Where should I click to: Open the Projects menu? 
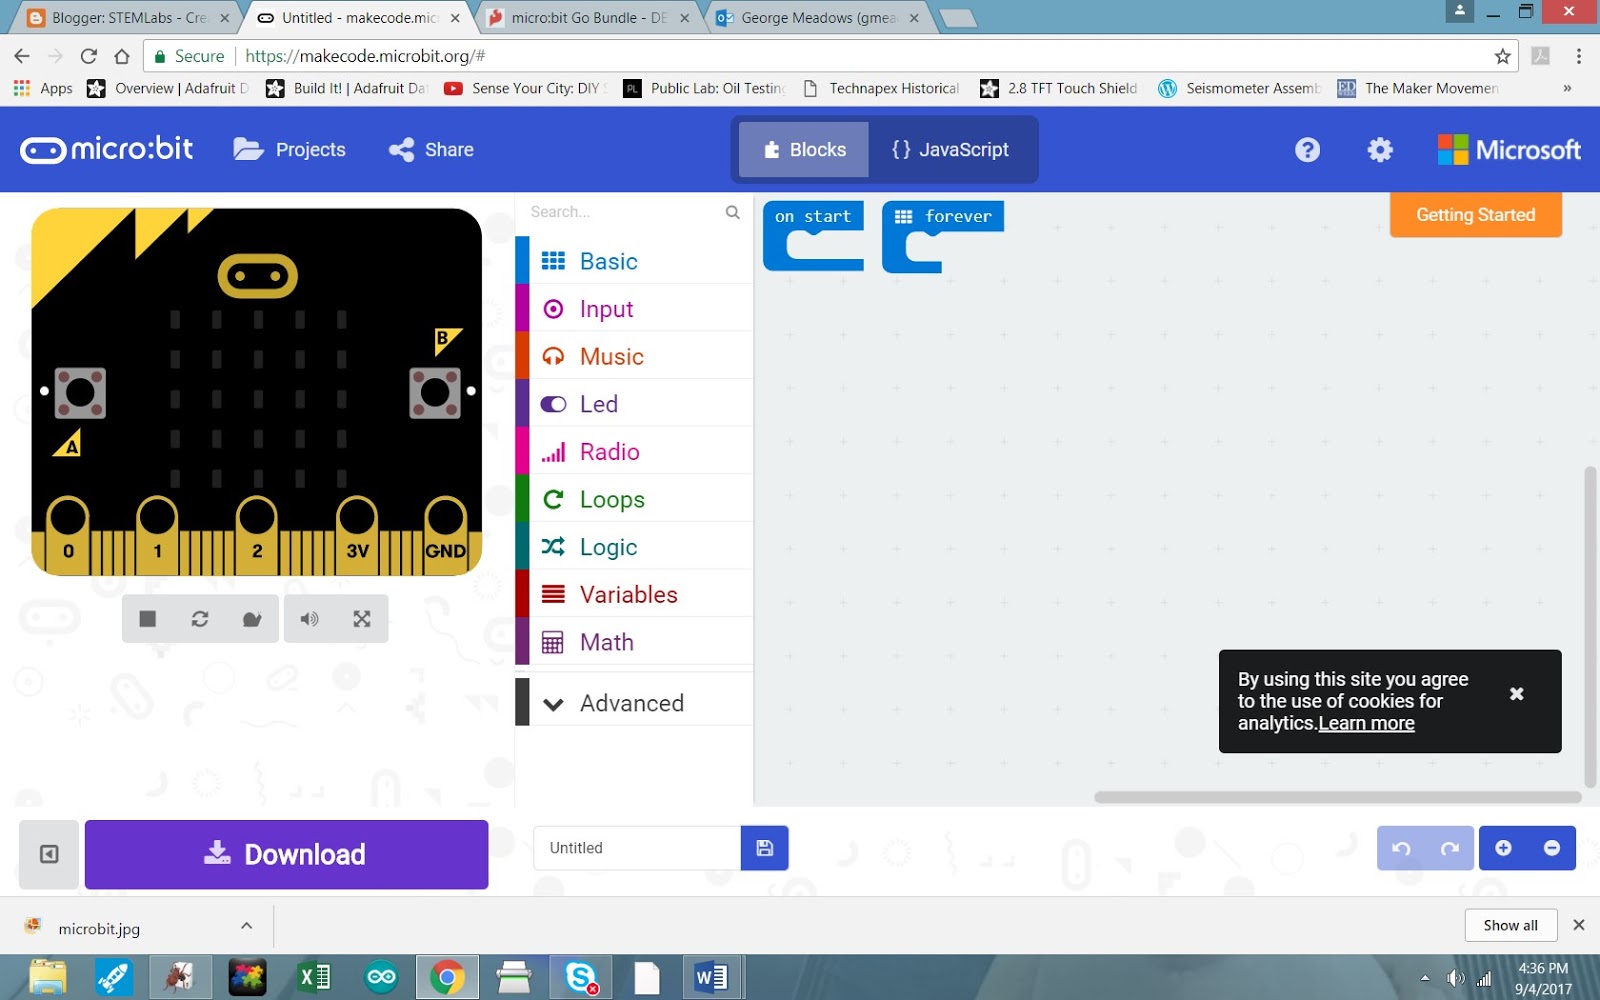coord(289,149)
